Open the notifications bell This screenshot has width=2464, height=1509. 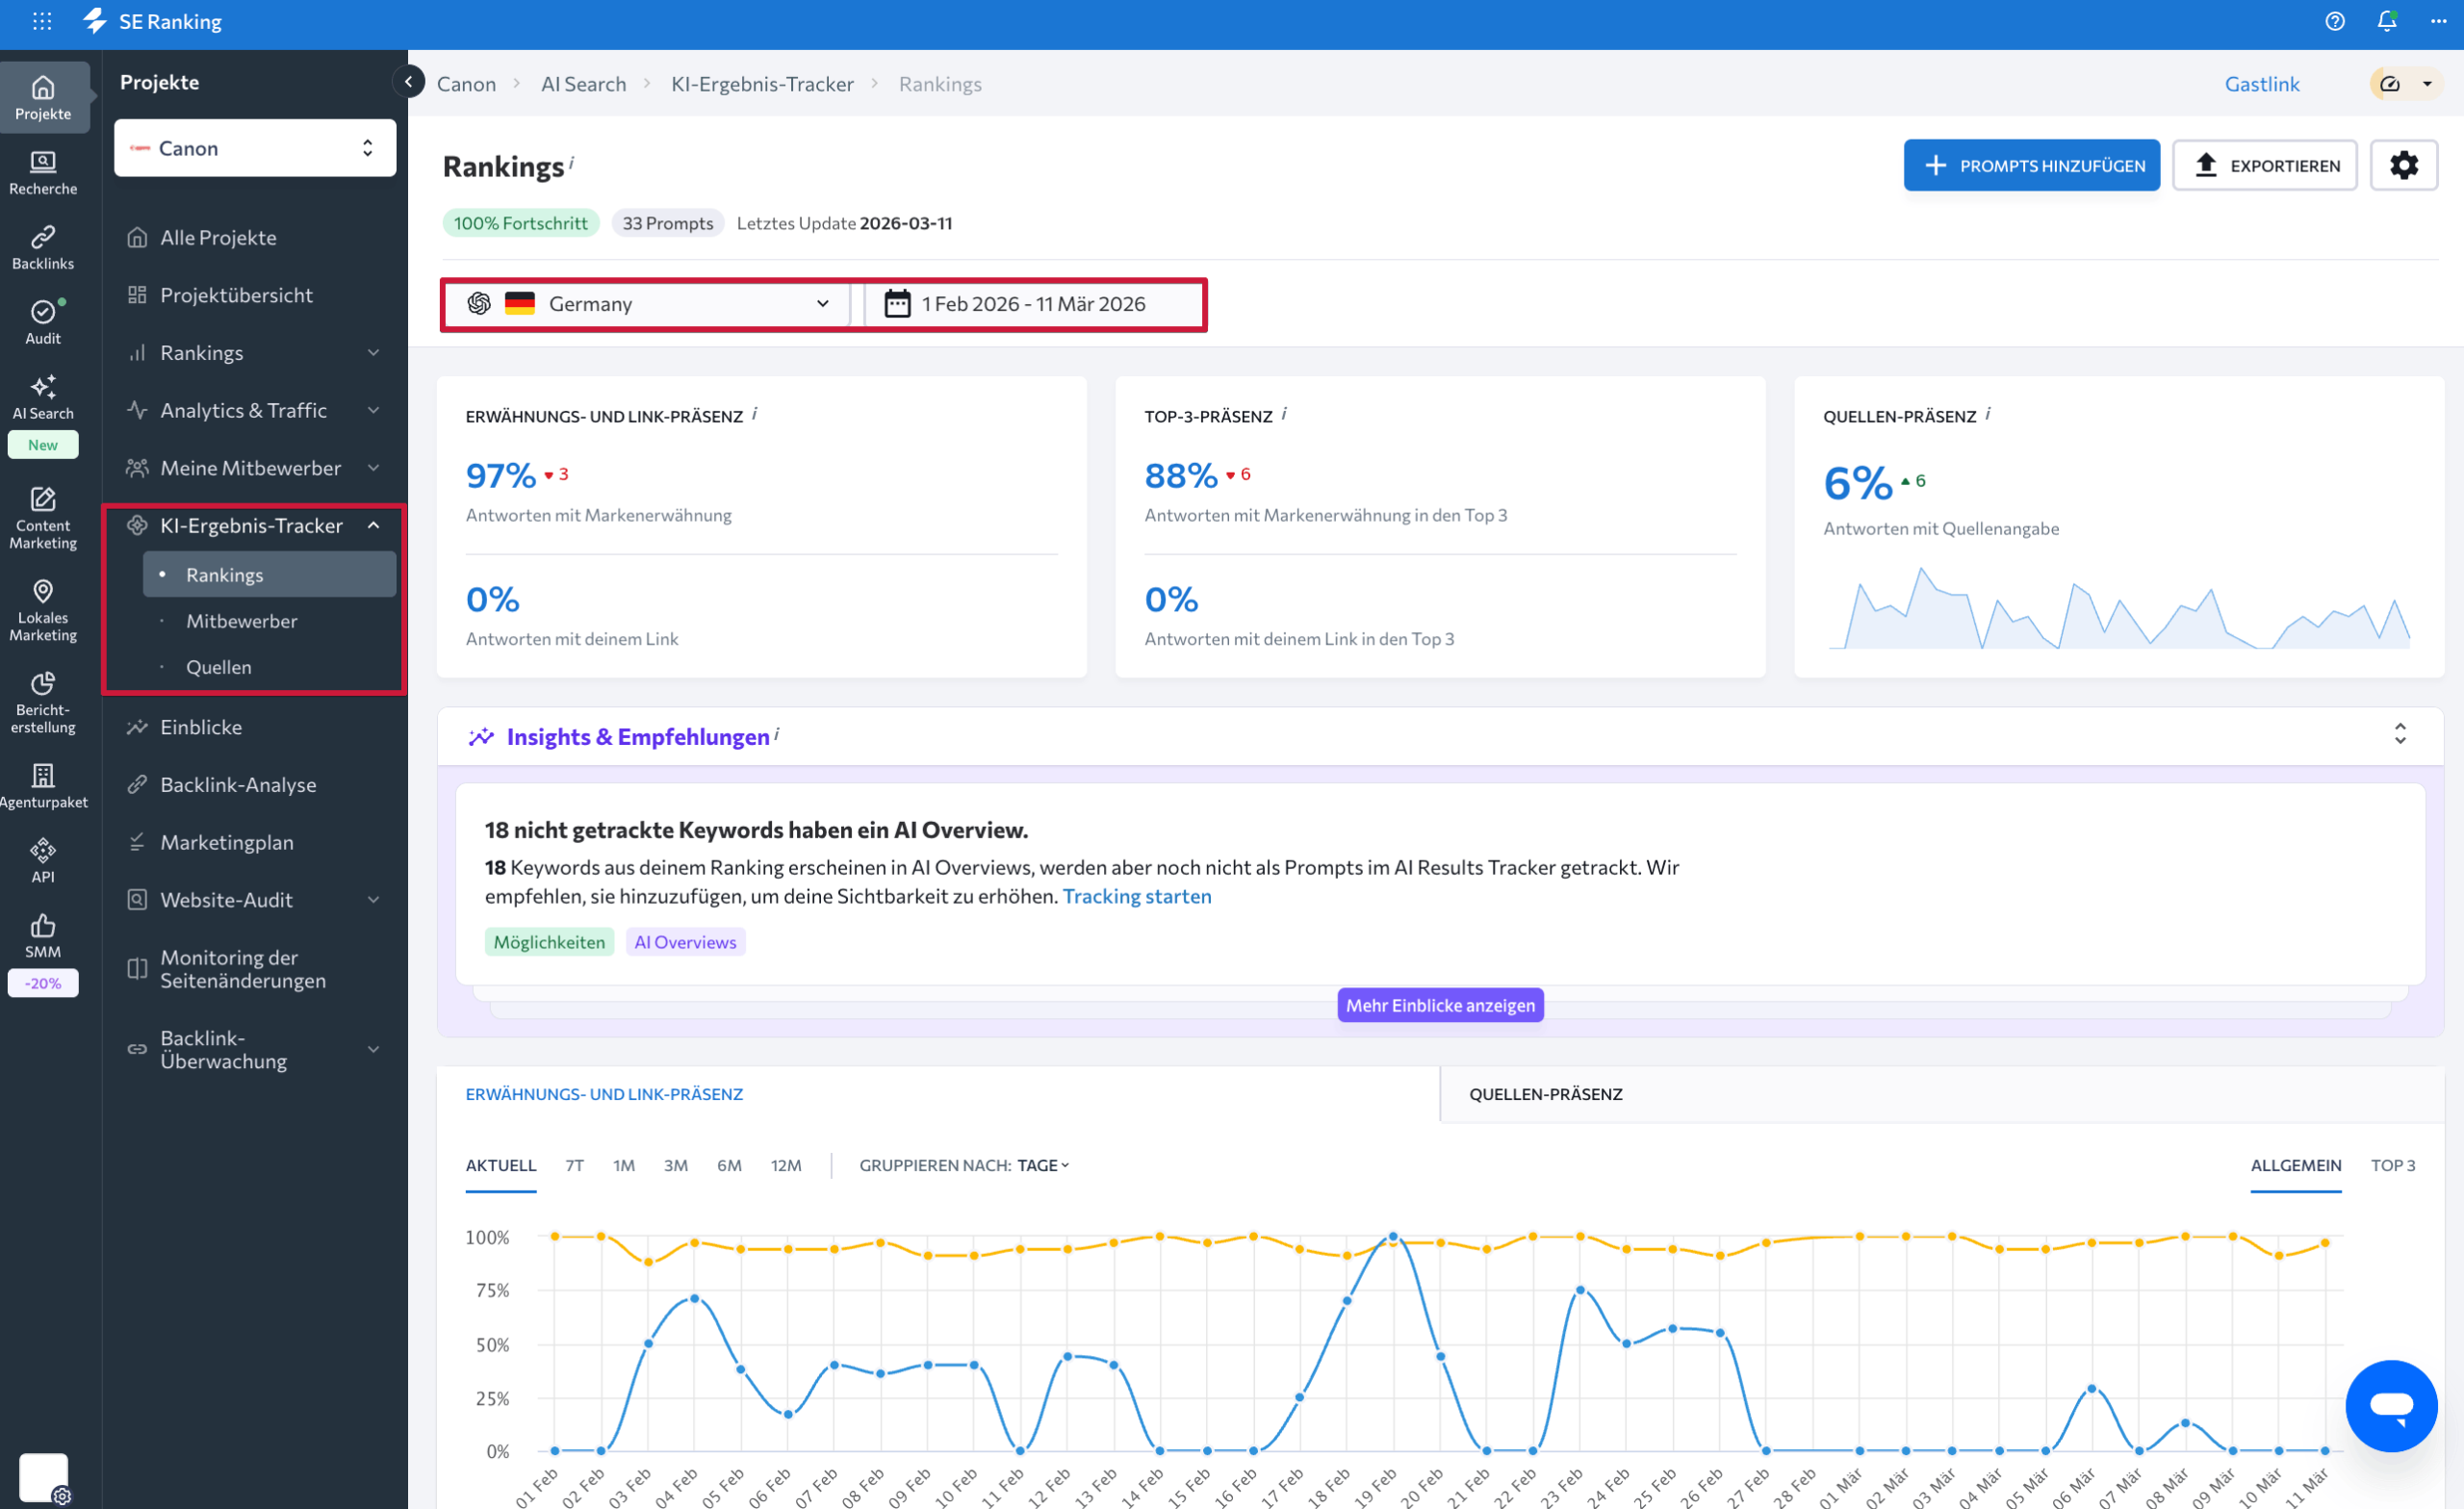point(2385,21)
